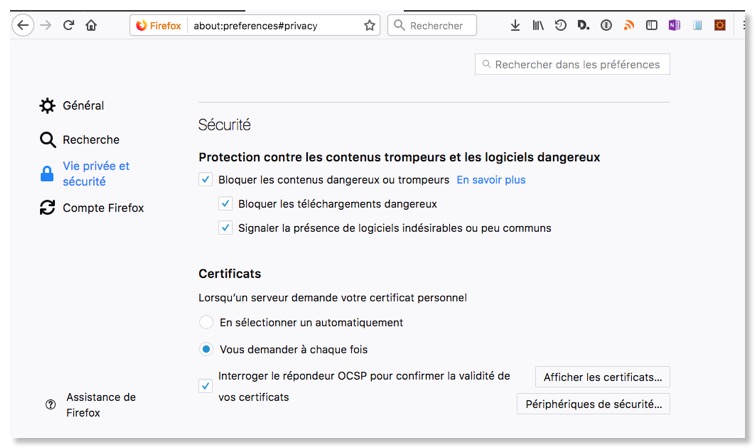Open the downloads arrow in the toolbar
This screenshot has width=755, height=448.
coord(515,25)
